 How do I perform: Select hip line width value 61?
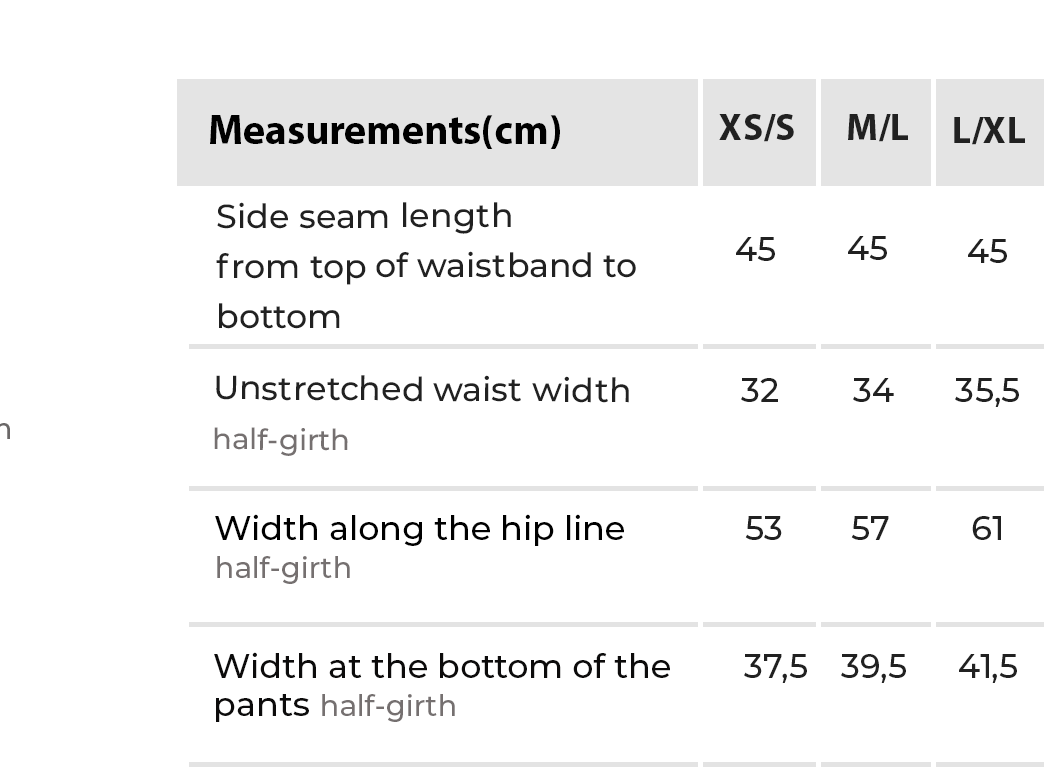click(x=987, y=528)
